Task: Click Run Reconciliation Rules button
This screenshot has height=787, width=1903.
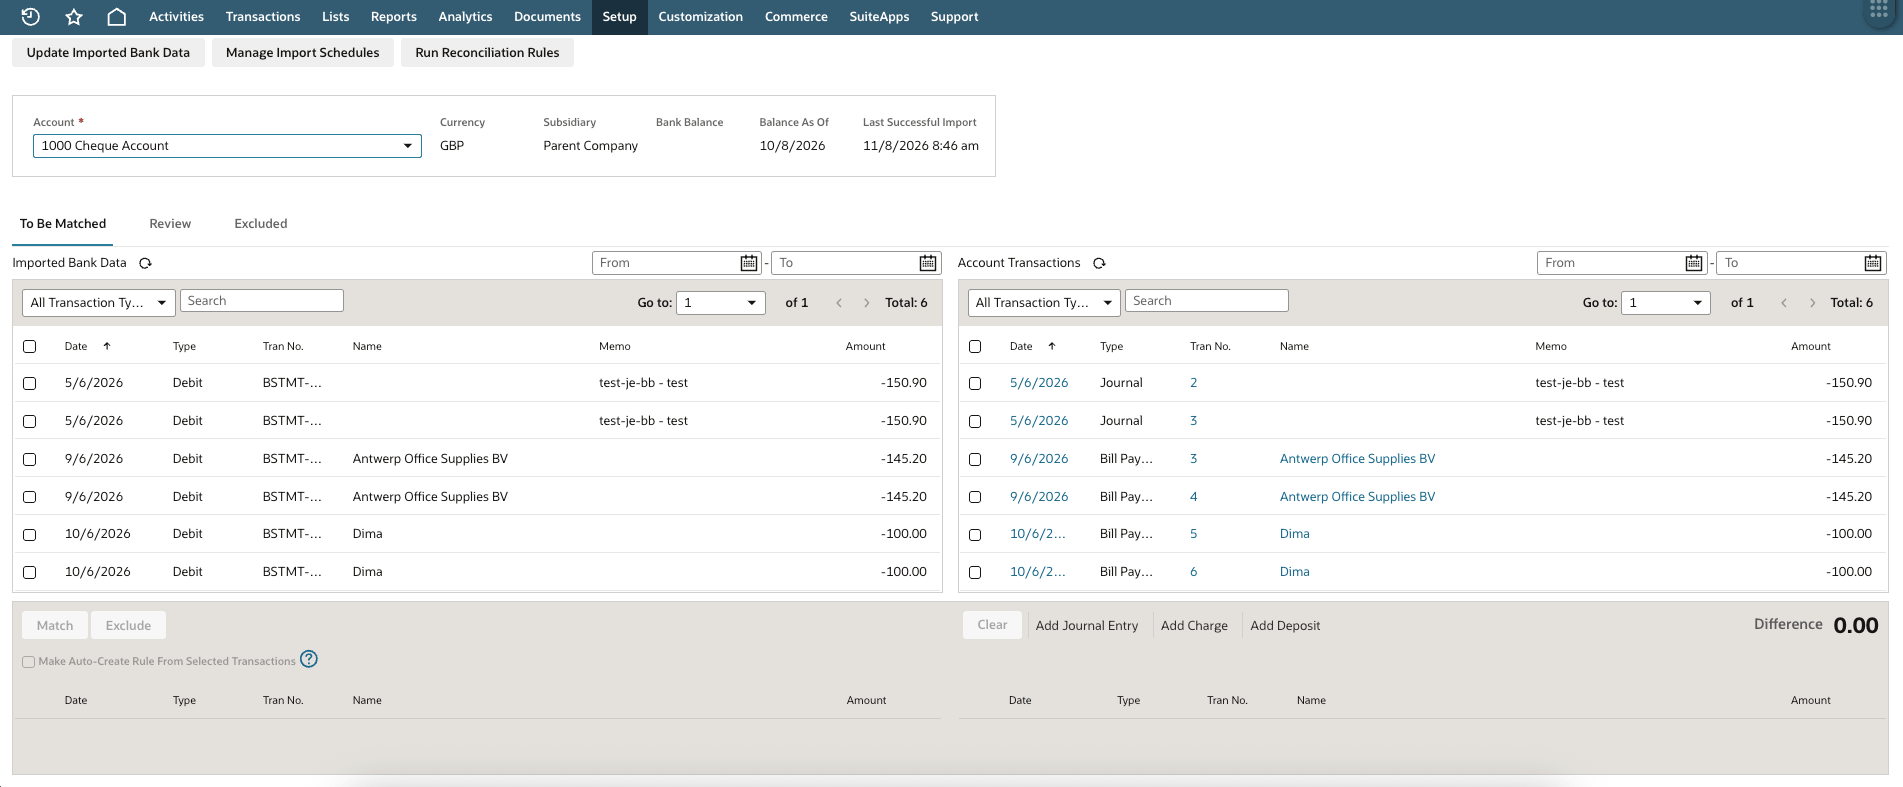Action: [x=487, y=53]
